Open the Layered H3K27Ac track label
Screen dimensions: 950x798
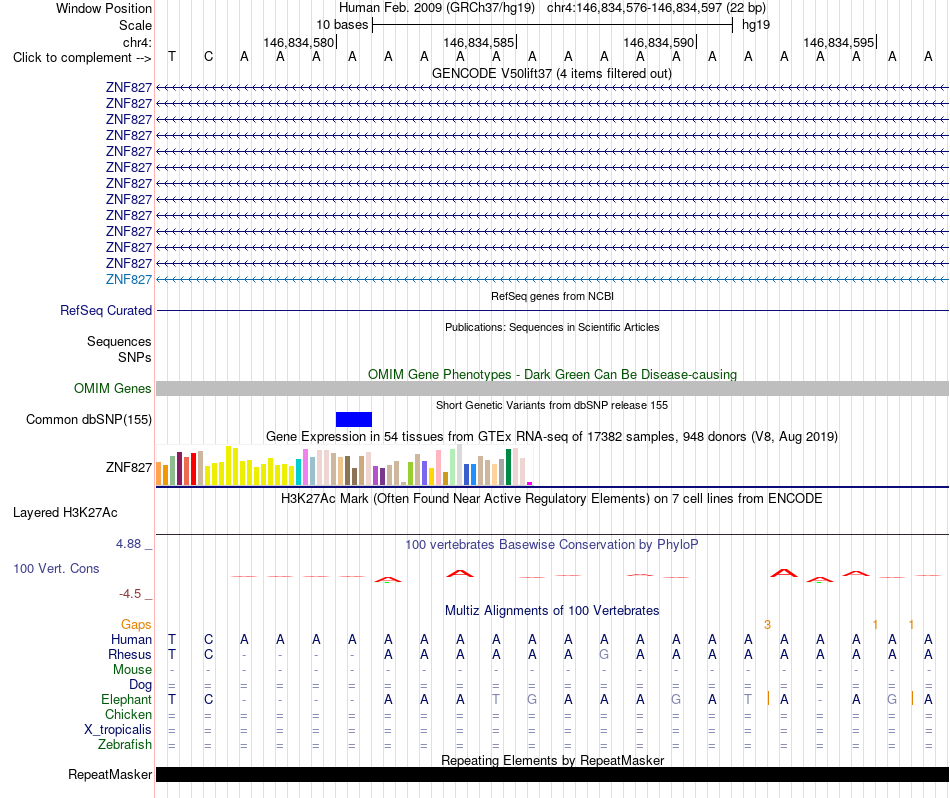(65, 513)
